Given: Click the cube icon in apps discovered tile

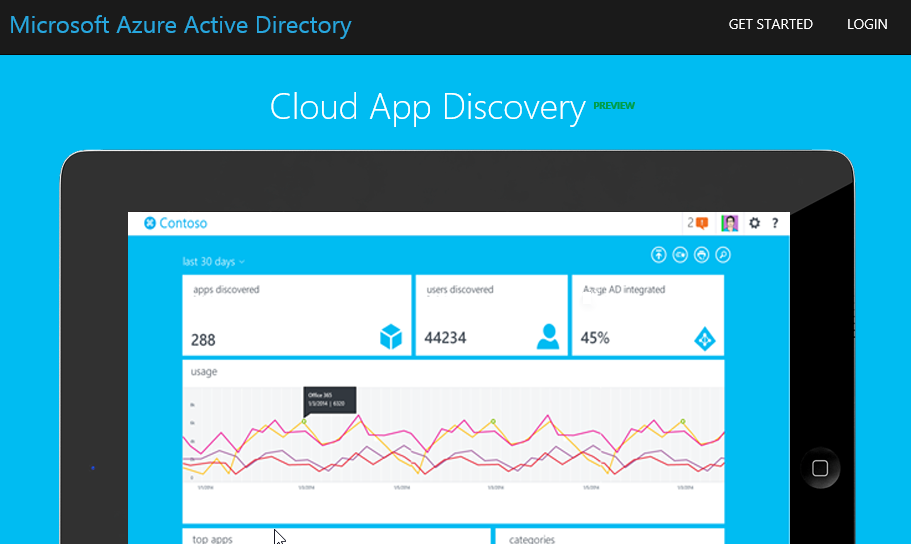Looking at the screenshot, I should 391,337.
